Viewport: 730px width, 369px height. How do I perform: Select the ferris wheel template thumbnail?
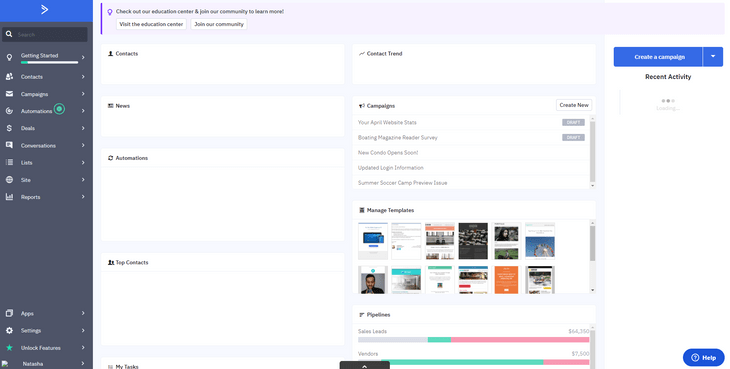pyautogui.click(x=540, y=241)
